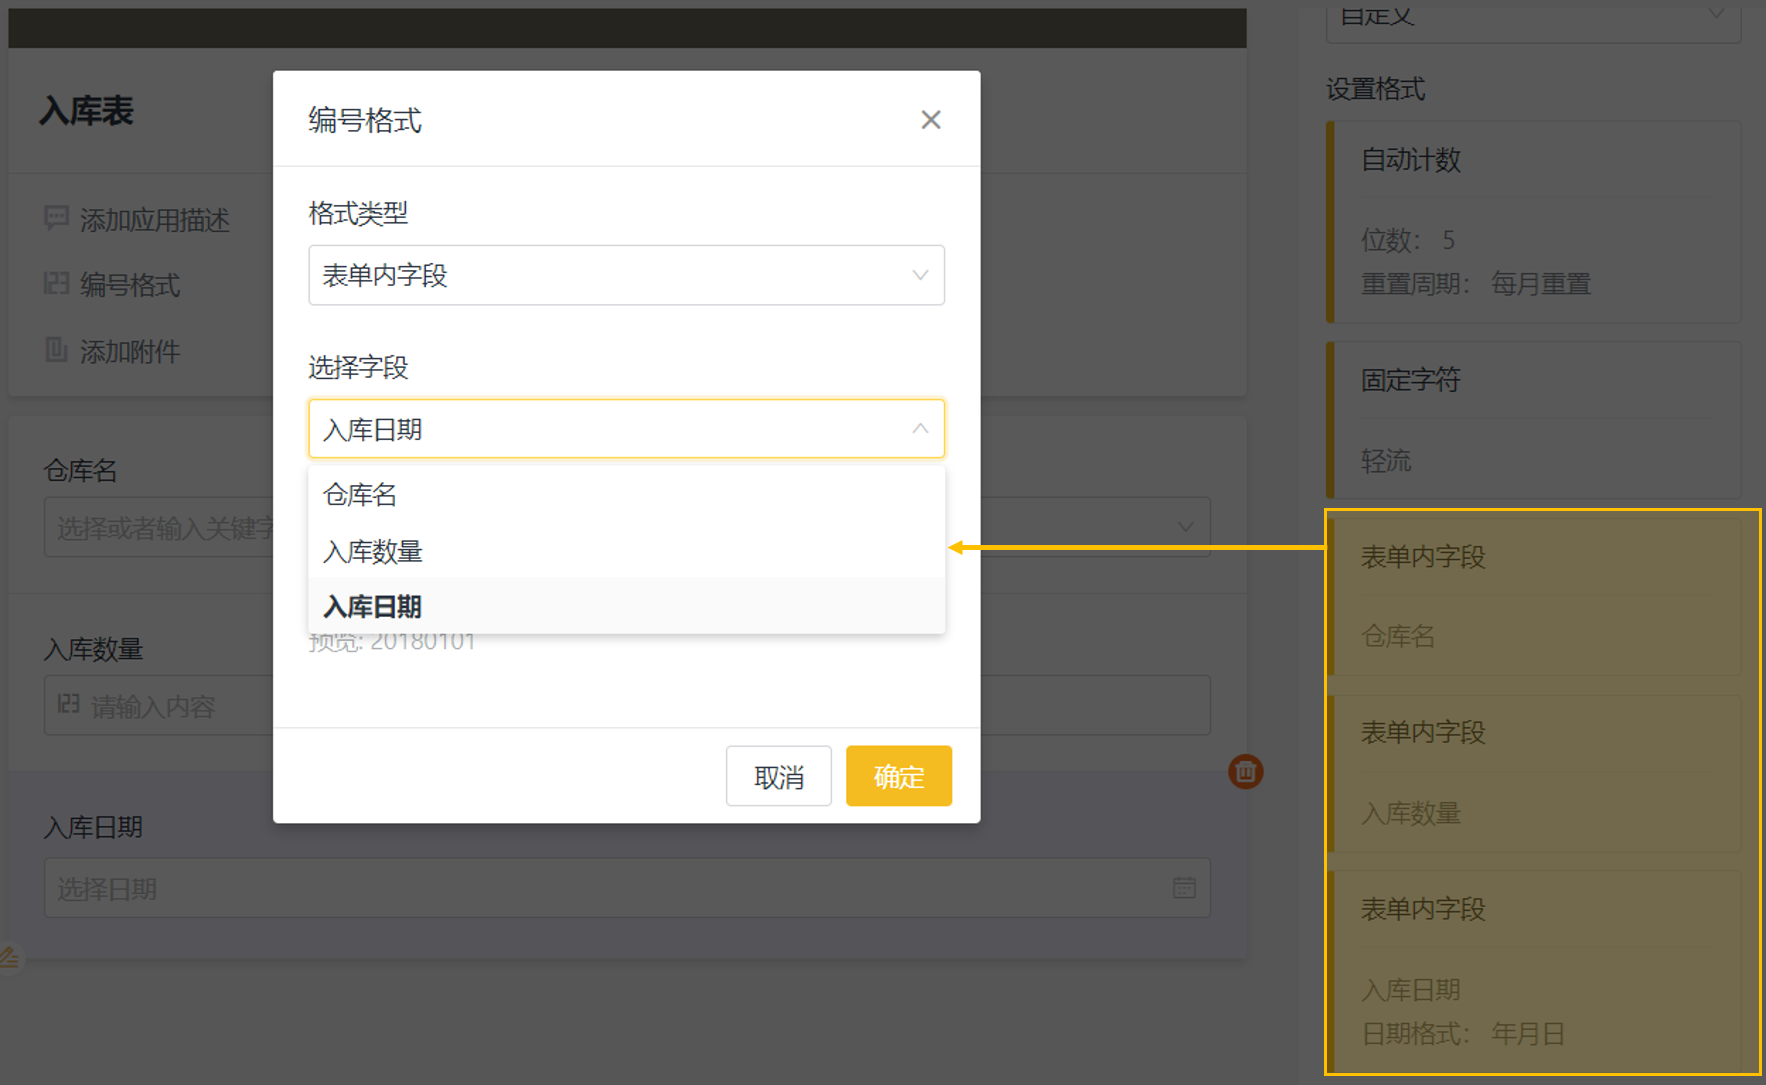
Task: Select the 固定字符 轻流 format card
Action: tap(1533, 420)
